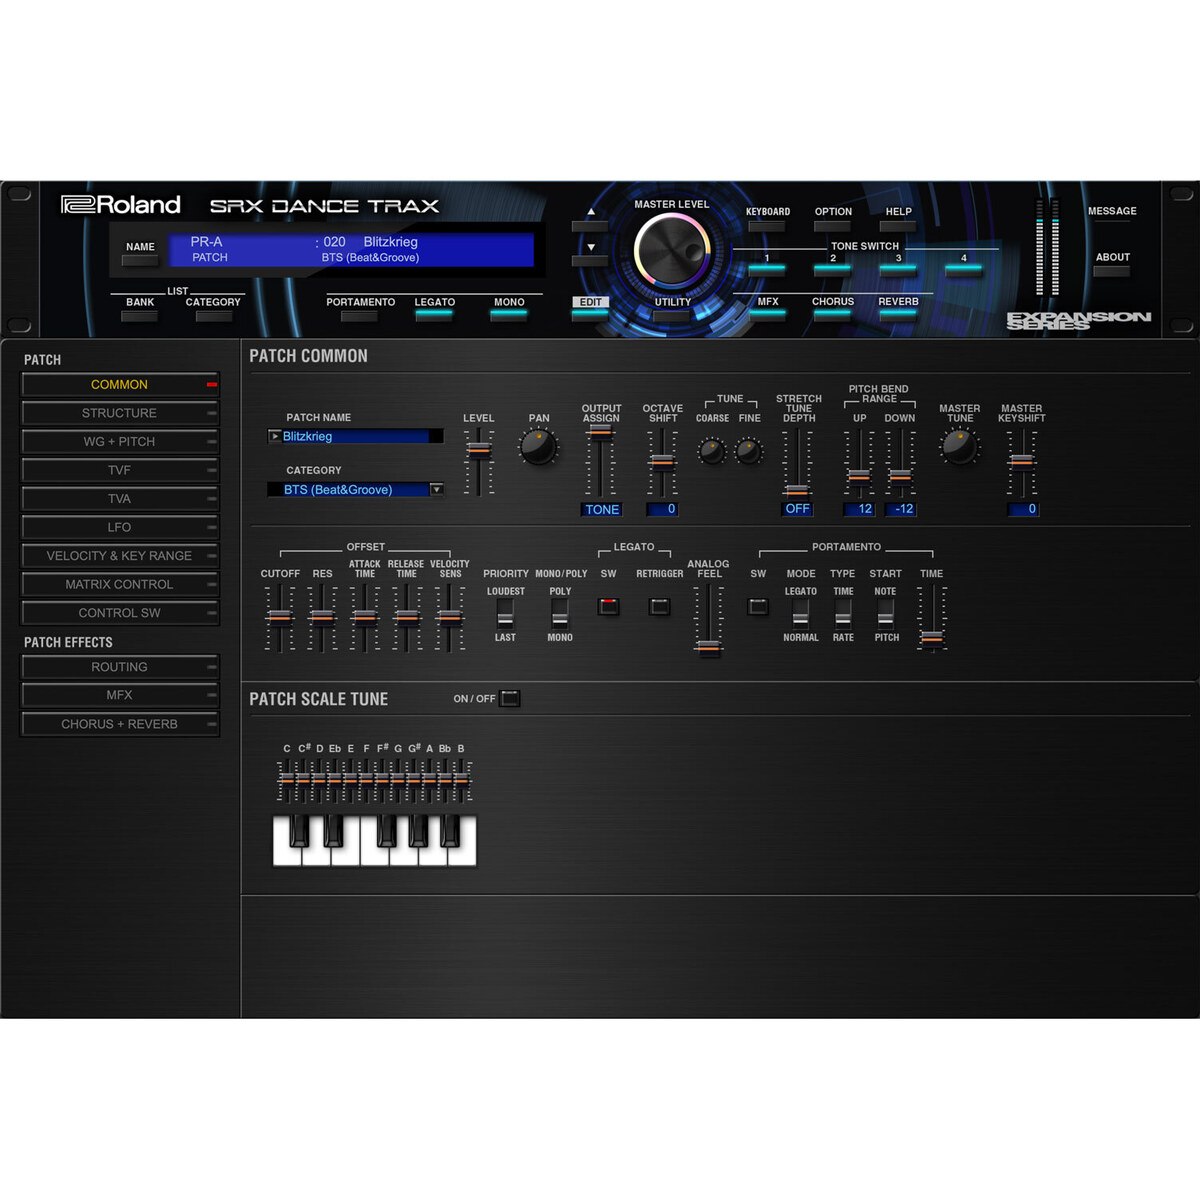Flip the Portamento Type switch

pyautogui.click(x=843, y=613)
